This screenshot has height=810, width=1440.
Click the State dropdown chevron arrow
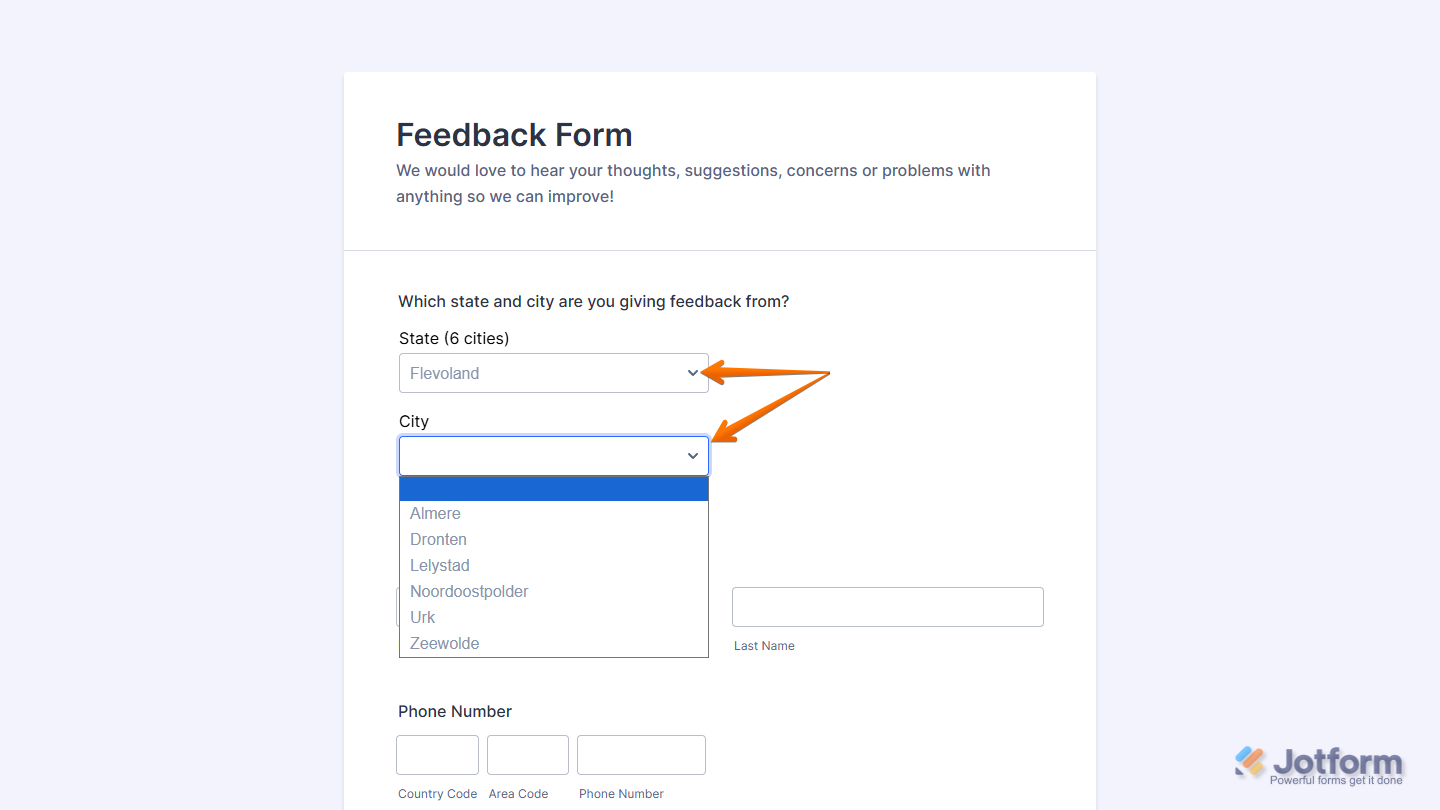pyautogui.click(x=692, y=372)
